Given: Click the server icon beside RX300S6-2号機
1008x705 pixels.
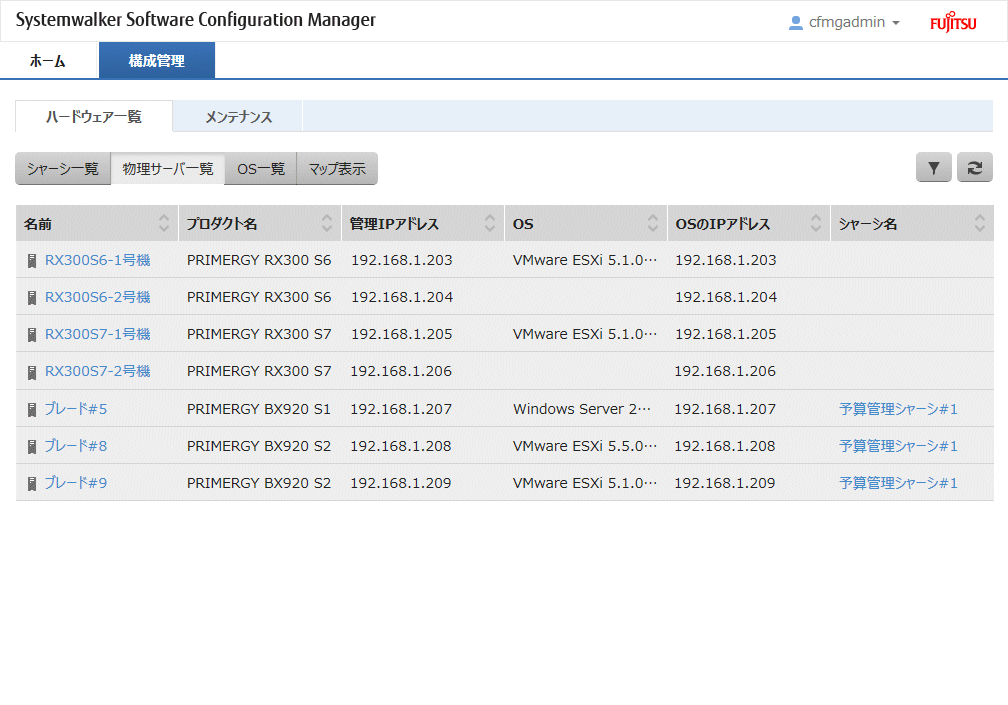Looking at the screenshot, I should pyautogui.click(x=32, y=298).
